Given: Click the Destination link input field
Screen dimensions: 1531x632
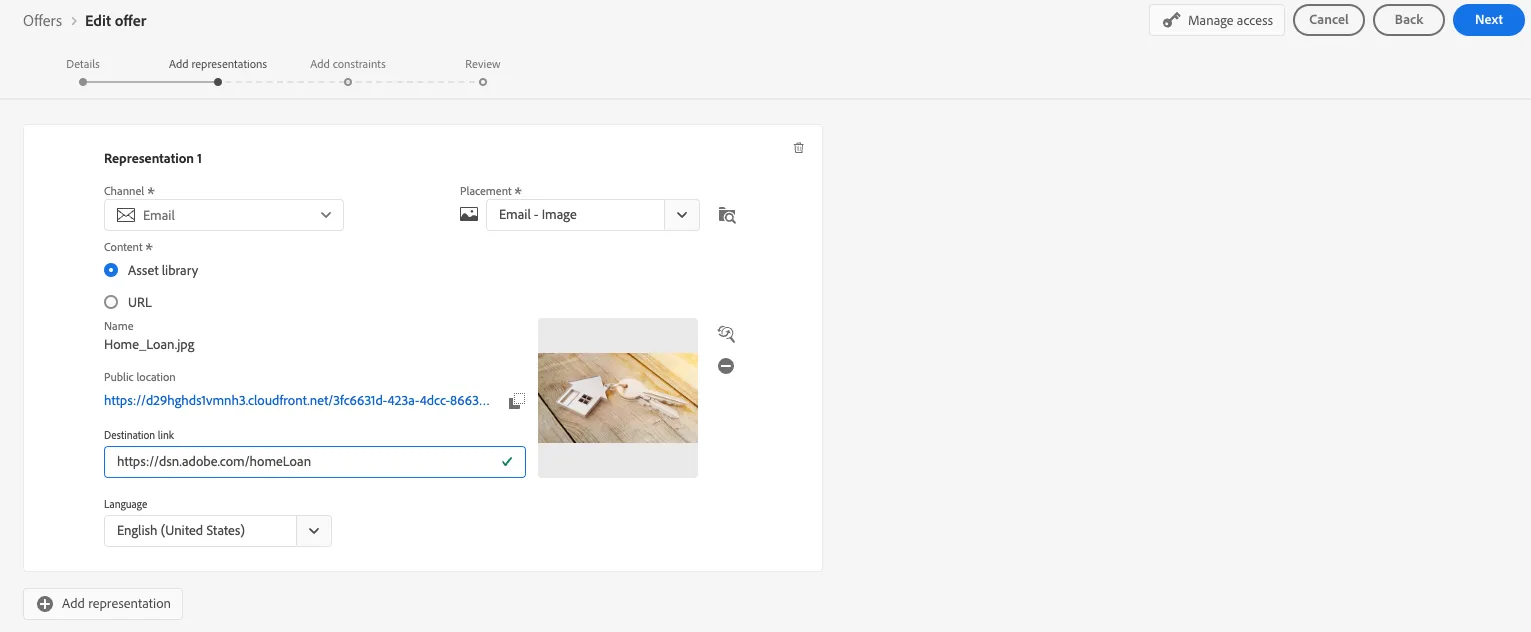Looking at the screenshot, I should click(x=315, y=462).
